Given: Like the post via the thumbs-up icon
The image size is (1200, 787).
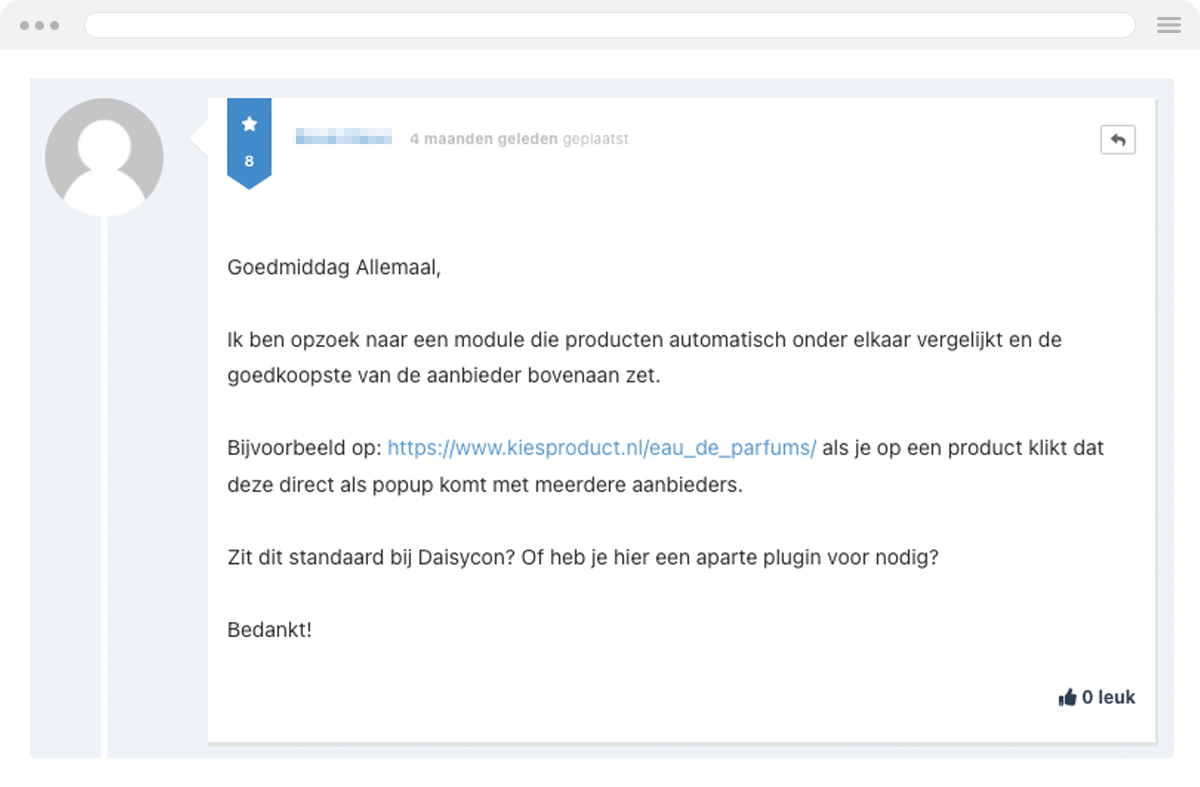Looking at the screenshot, I should (x=1067, y=697).
